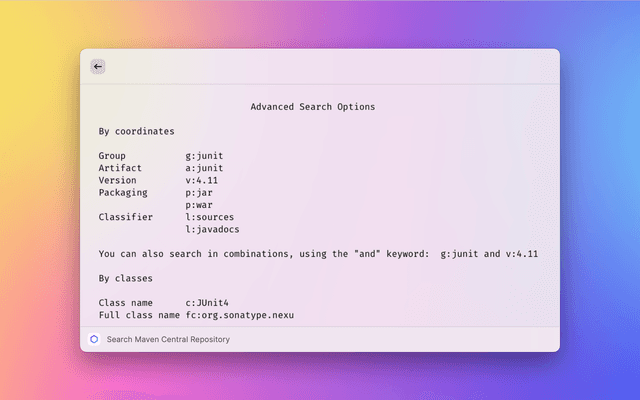640x400 pixels.
Task: Click the p:war packaging example
Action: [198, 204]
